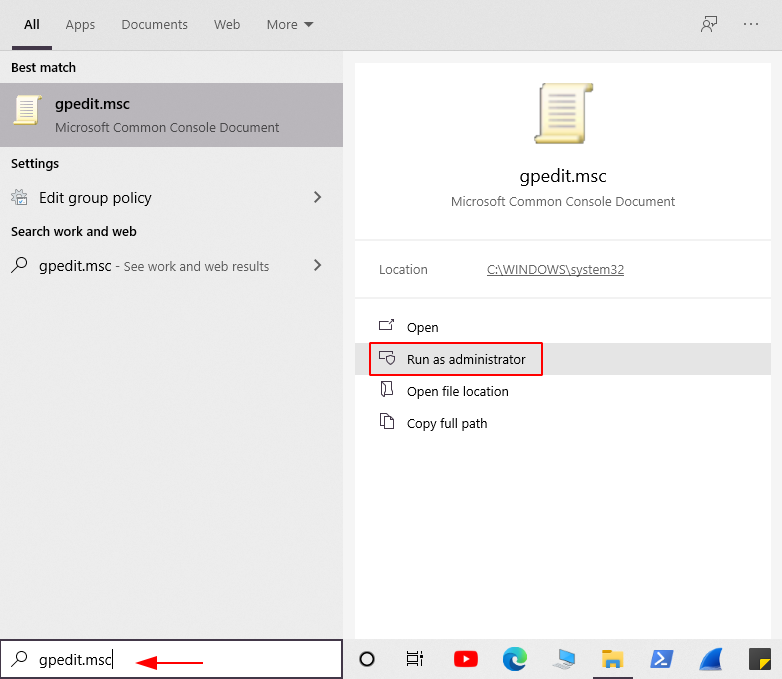Switch to the All tab
Screen dimensions: 782x679
point(31,24)
